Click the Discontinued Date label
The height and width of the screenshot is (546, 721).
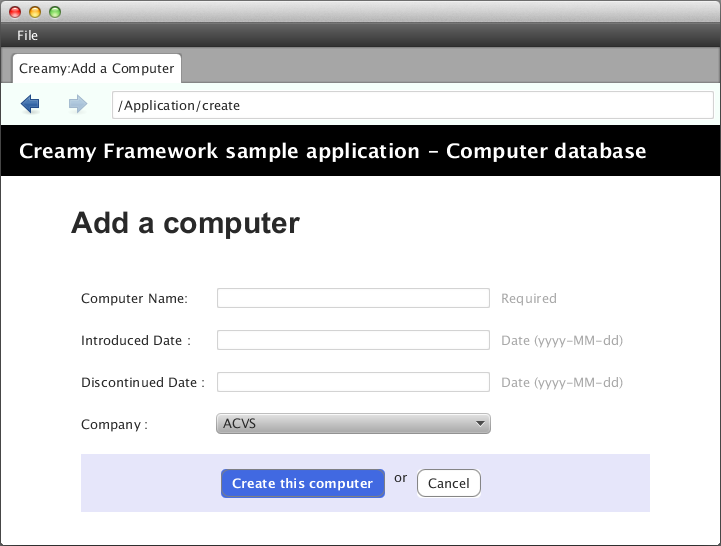tap(142, 382)
